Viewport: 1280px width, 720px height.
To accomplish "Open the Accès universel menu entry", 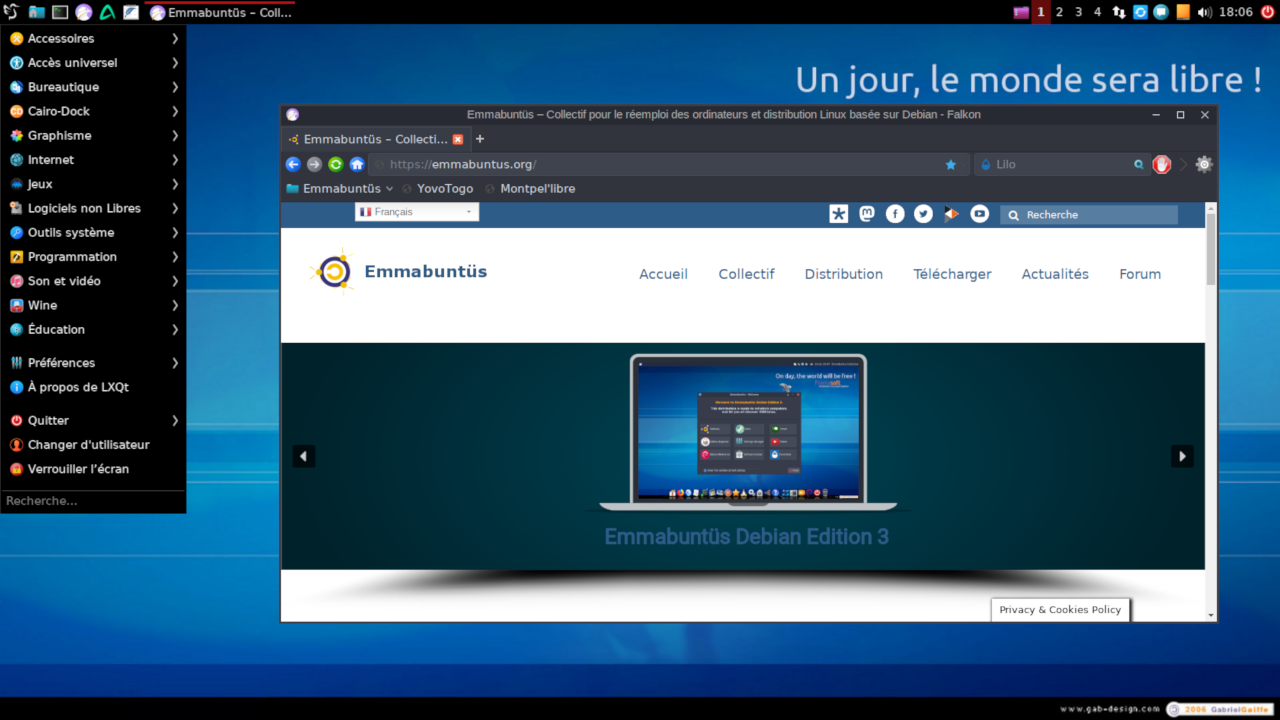I will (93, 62).
